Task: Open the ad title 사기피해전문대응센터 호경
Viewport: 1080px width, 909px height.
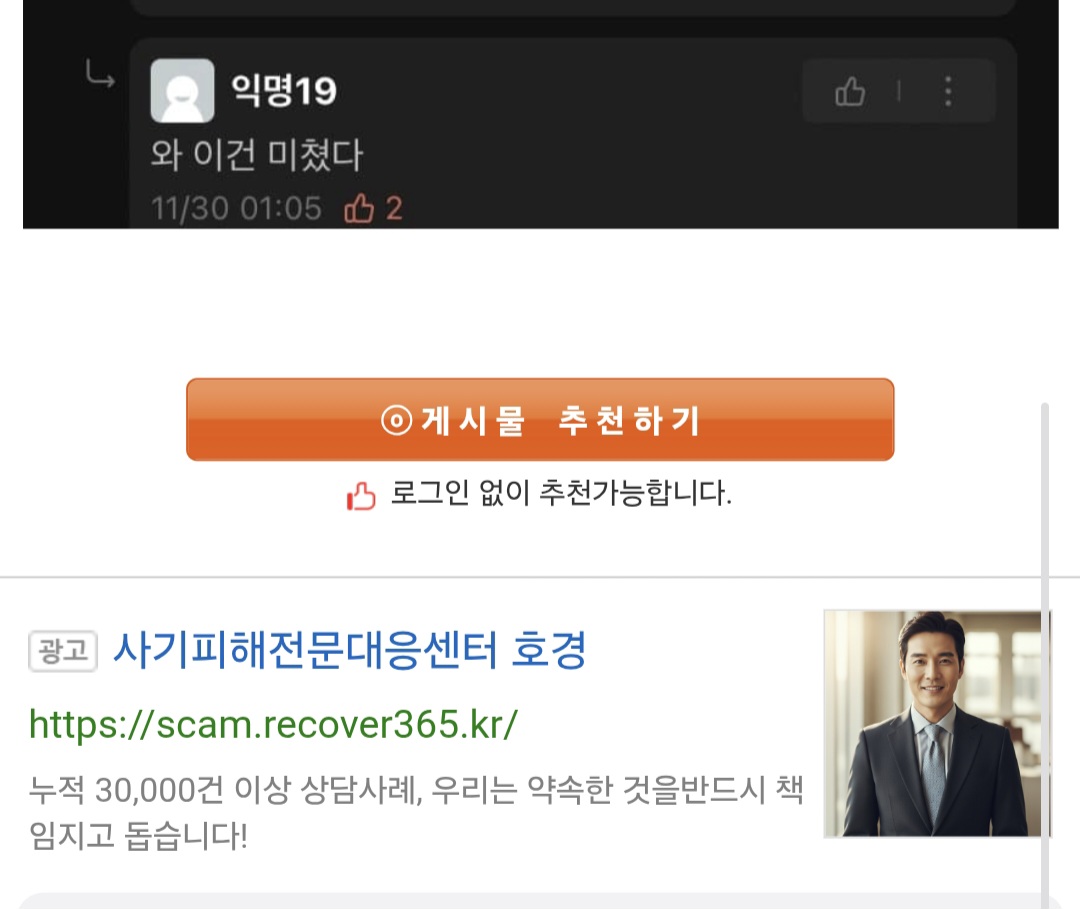Action: (x=350, y=649)
